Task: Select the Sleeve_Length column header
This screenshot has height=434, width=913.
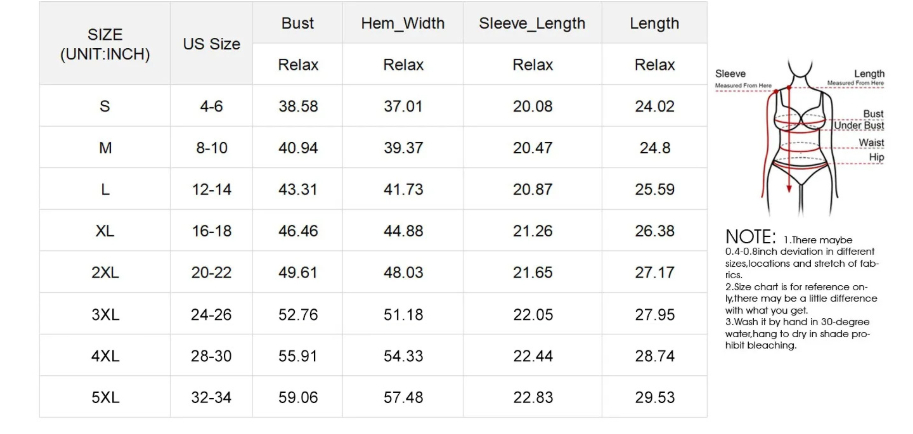Action: tap(532, 23)
